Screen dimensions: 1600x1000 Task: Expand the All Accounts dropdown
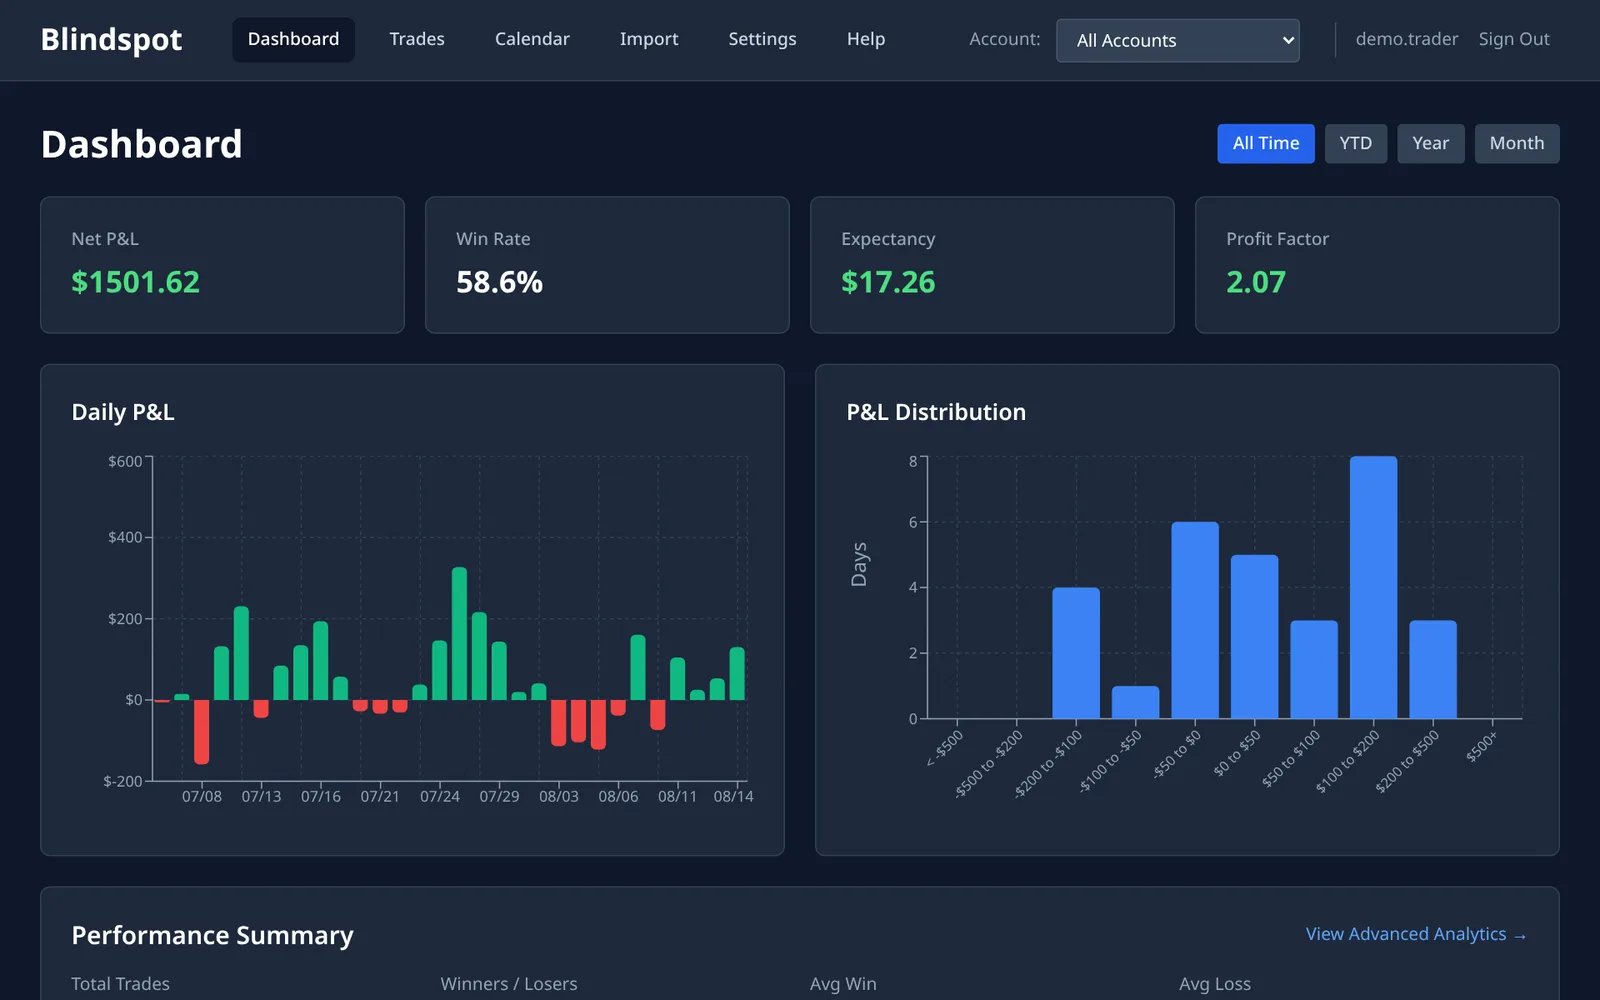point(1178,40)
